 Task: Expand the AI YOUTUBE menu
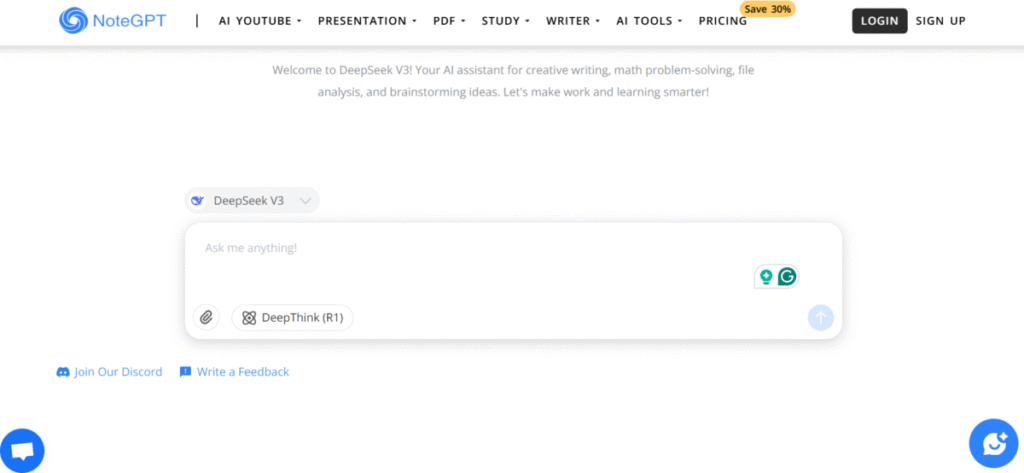coord(260,21)
